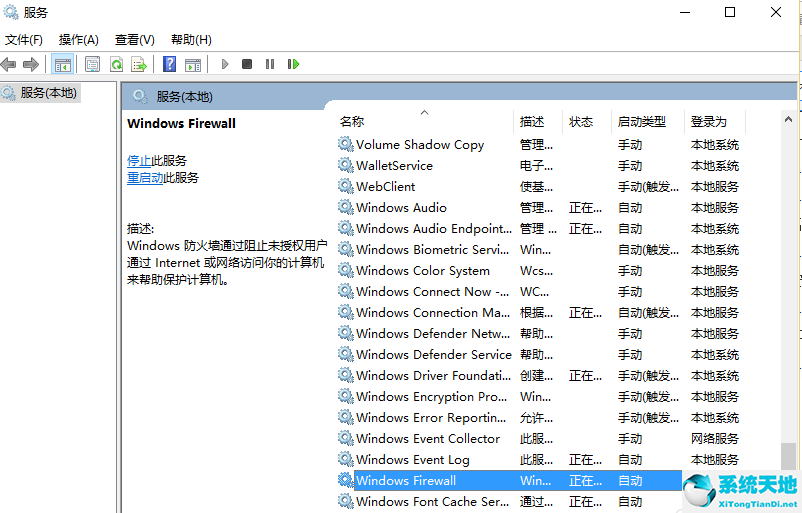Screen dimensions: 802x513
Task: Click the Stop Service square icon
Action: tap(247, 64)
